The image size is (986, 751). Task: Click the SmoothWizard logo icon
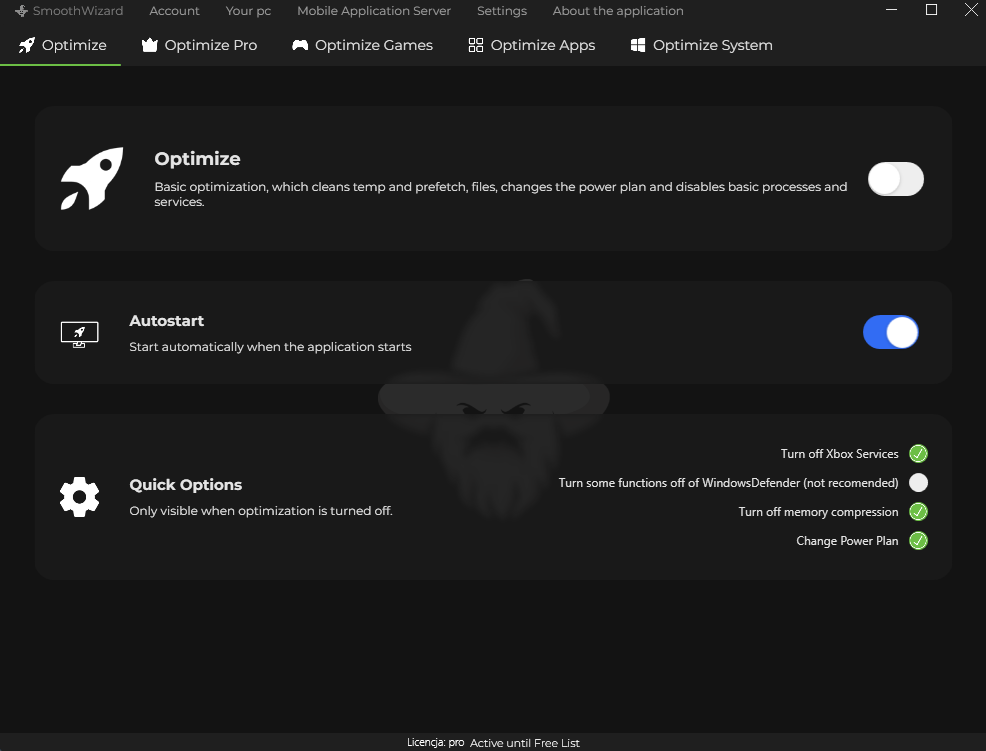point(21,11)
